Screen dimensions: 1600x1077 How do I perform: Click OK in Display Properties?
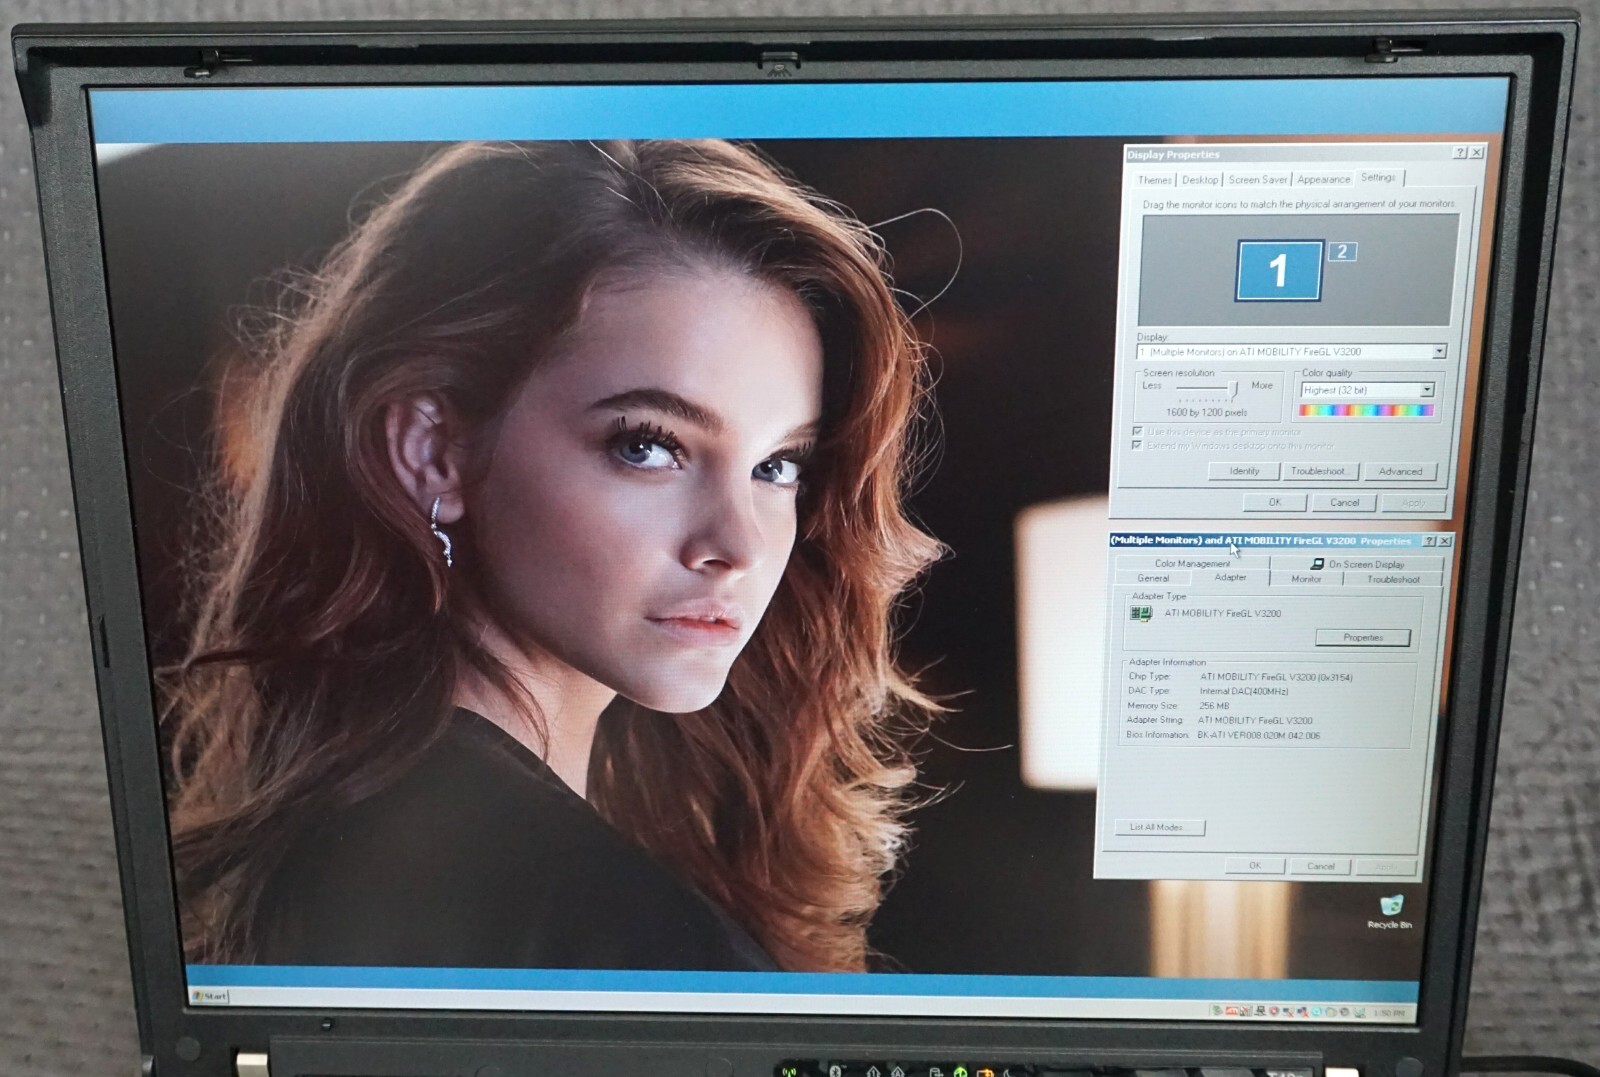point(1275,502)
